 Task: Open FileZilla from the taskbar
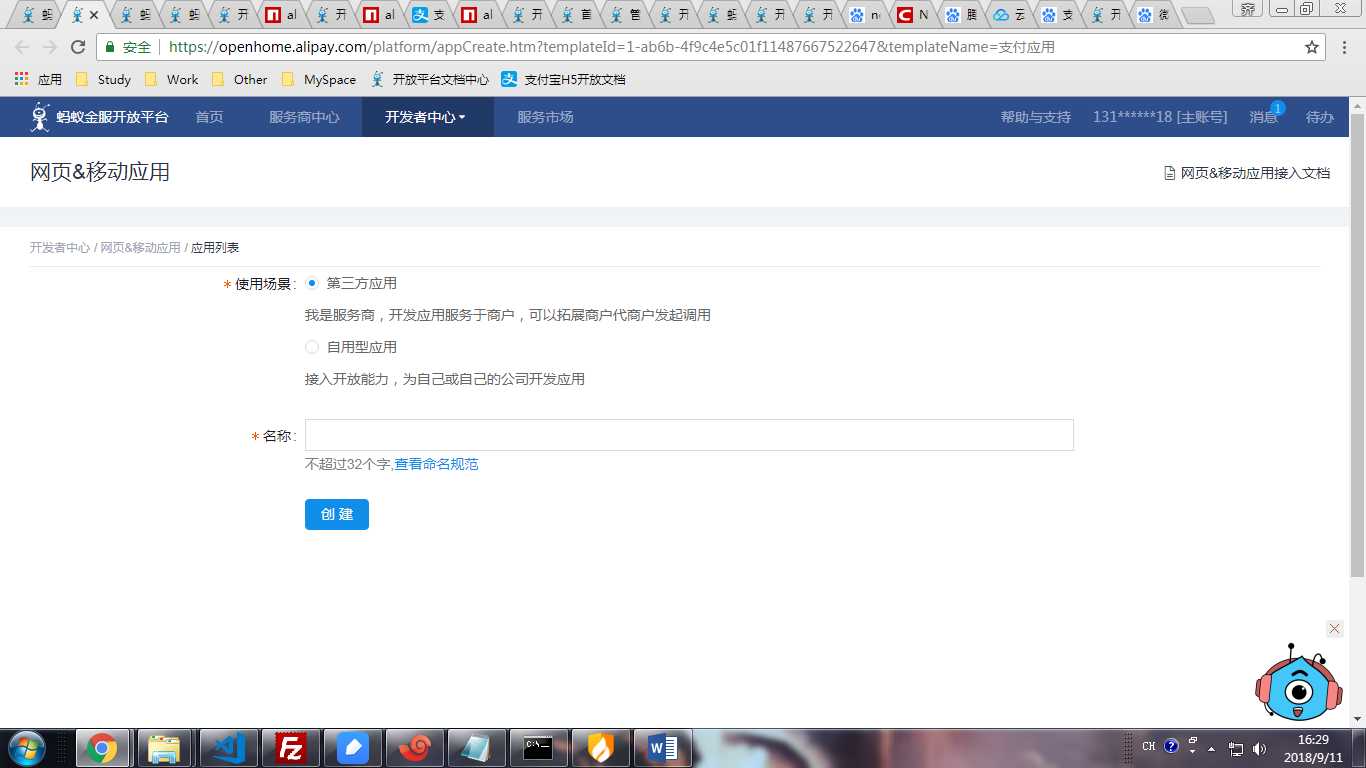pyautogui.click(x=291, y=748)
